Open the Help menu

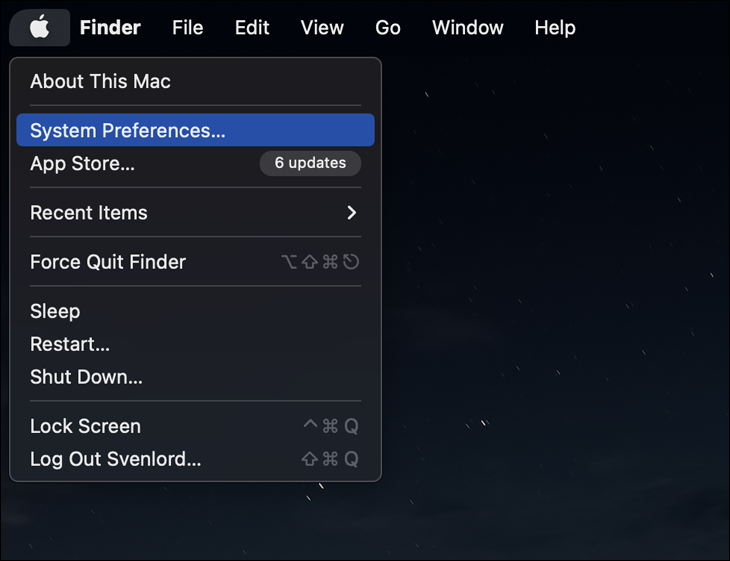click(555, 28)
